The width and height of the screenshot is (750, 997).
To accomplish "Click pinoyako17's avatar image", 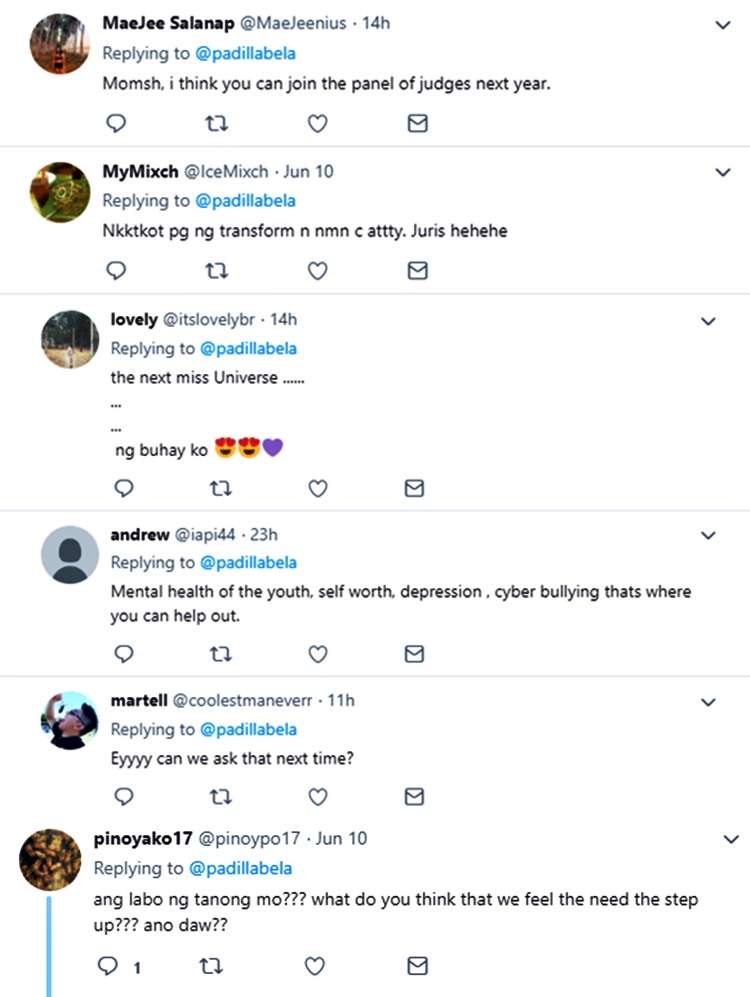I will (50, 860).
